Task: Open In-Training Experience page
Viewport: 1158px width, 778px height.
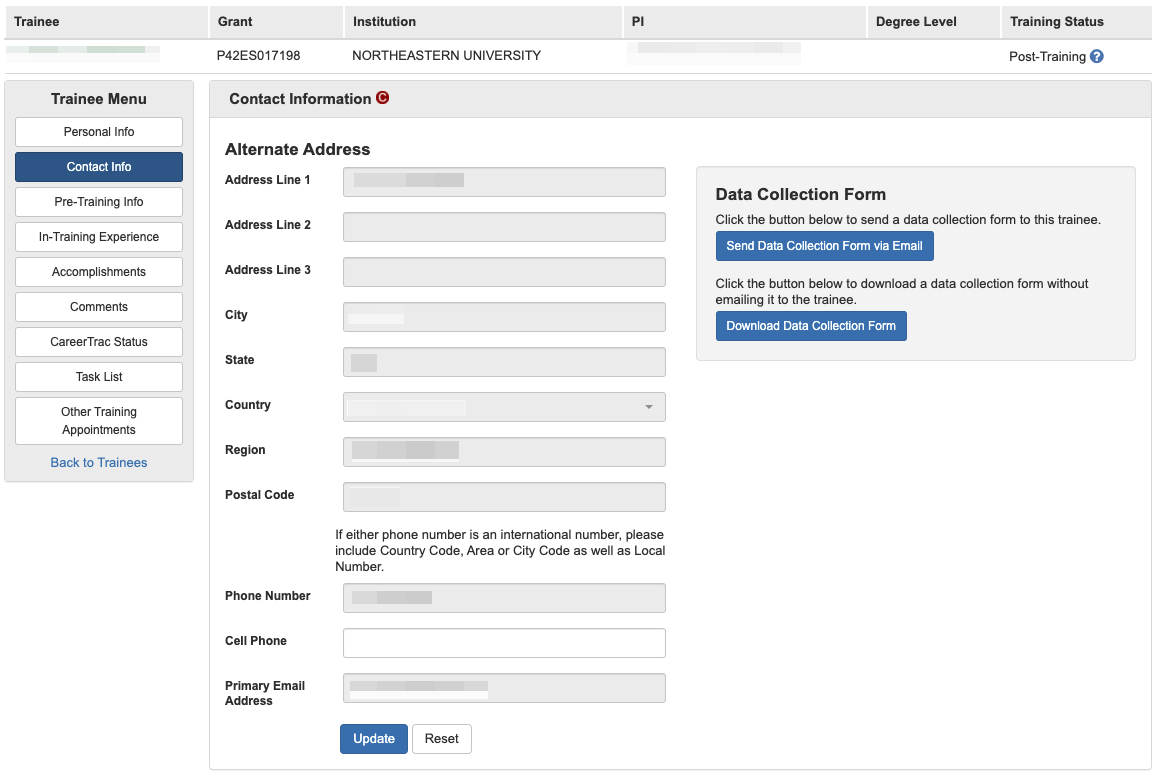Action: [x=99, y=237]
